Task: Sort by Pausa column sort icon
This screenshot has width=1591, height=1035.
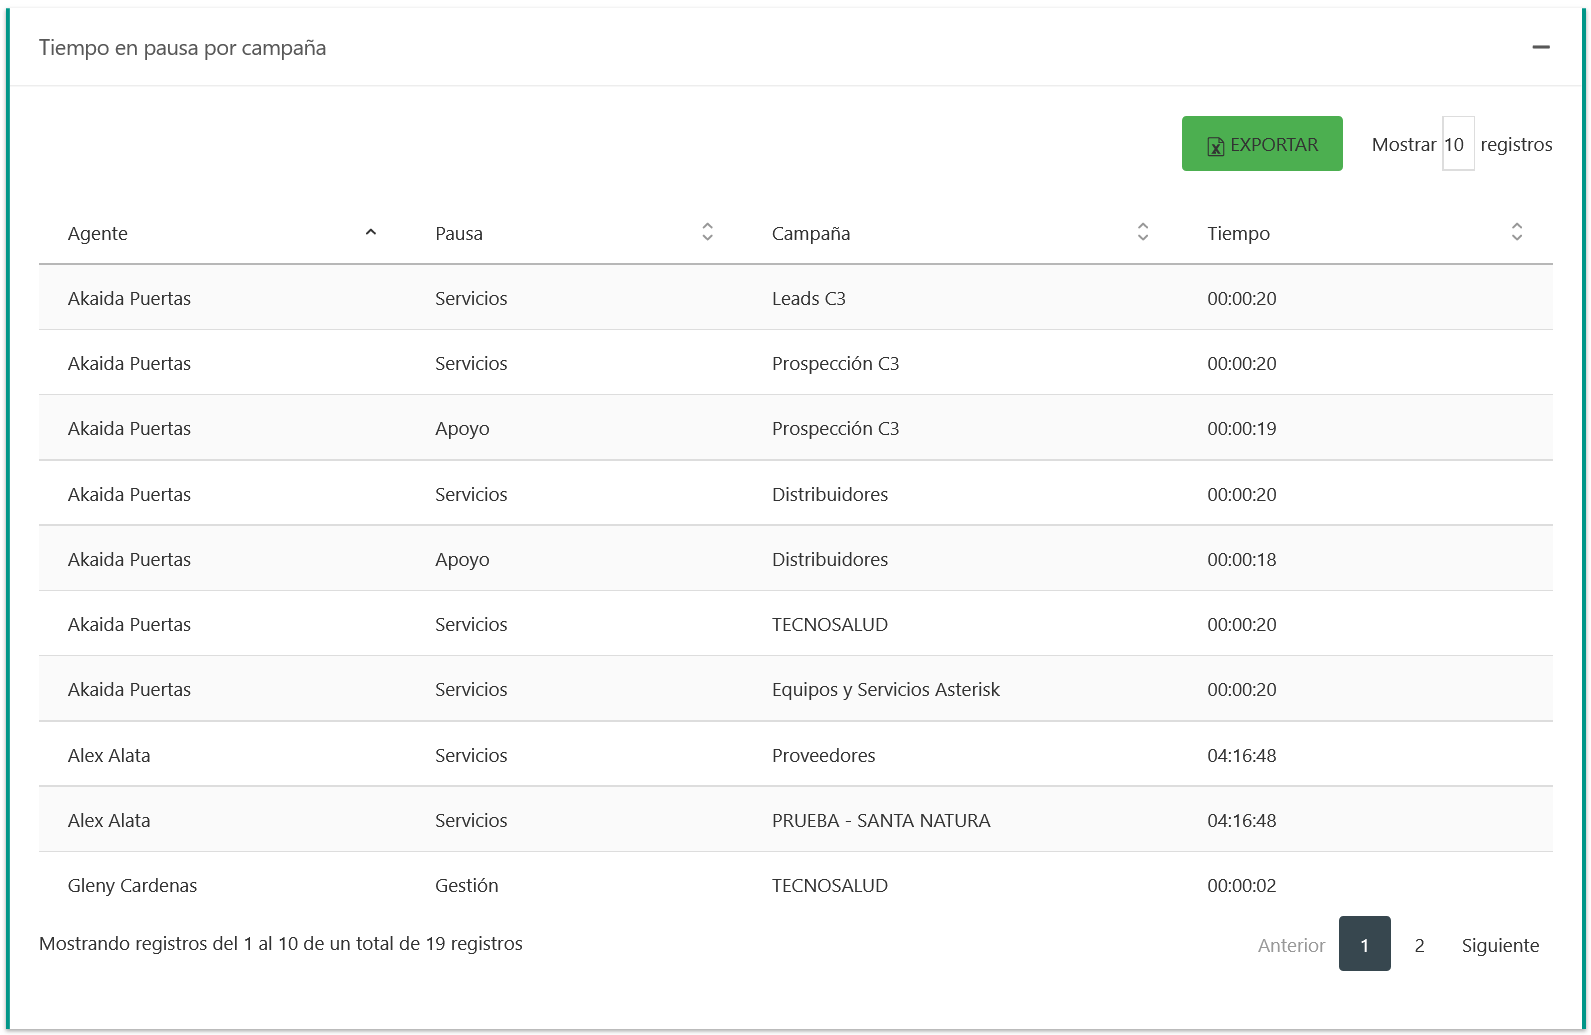Action: (707, 232)
